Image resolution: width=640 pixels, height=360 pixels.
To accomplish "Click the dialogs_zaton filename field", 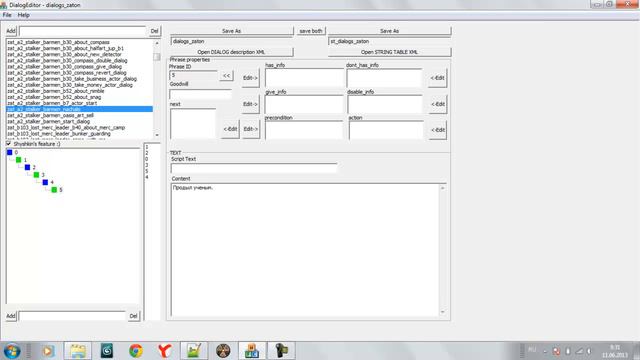I will click(231, 41).
